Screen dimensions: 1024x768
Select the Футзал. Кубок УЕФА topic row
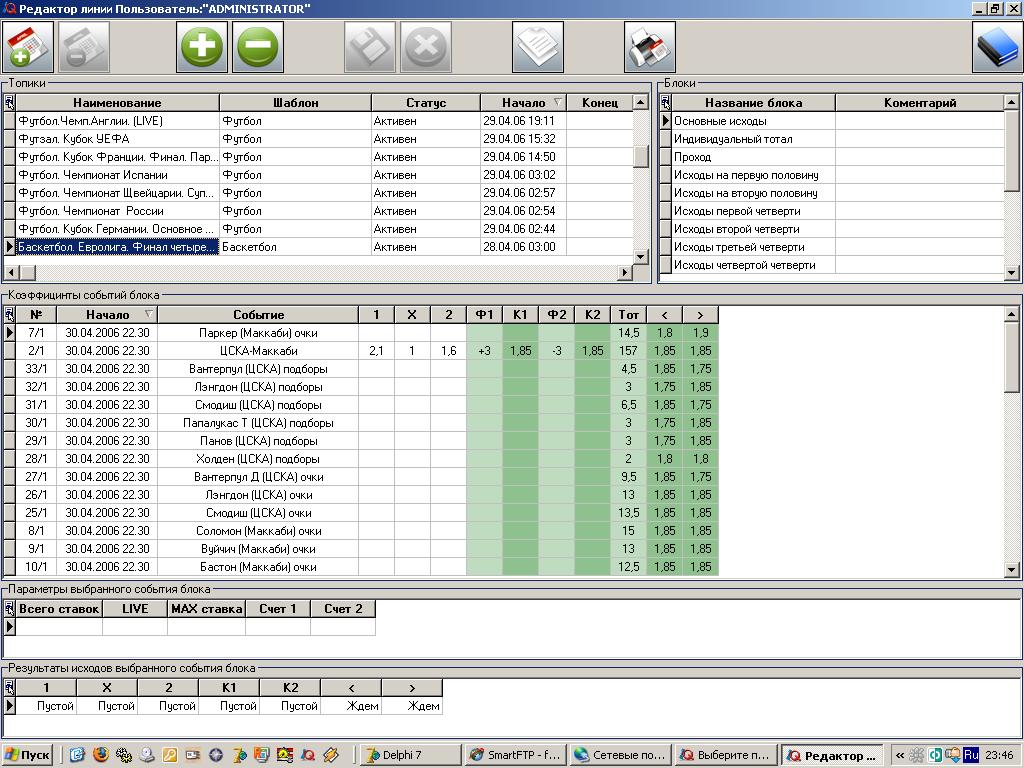coord(318,139)
